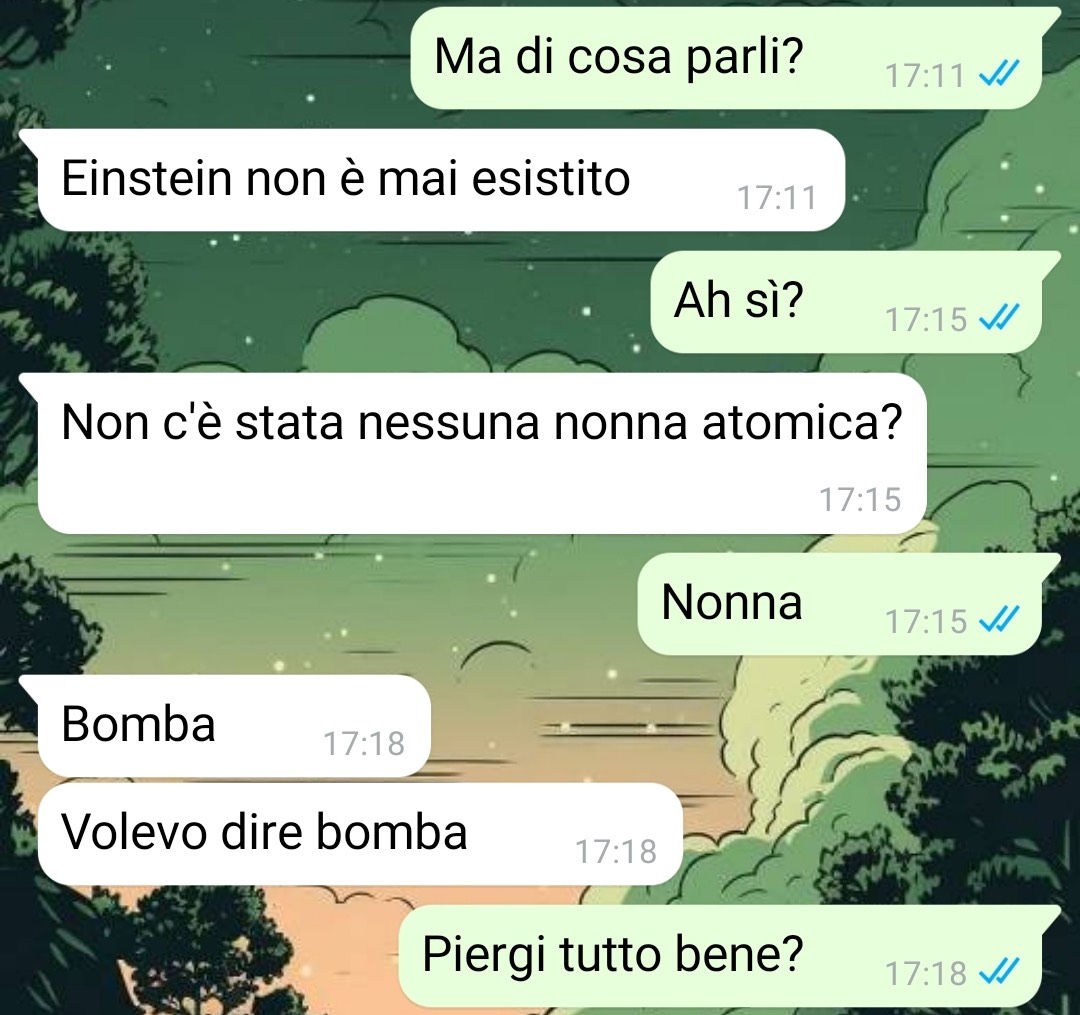Tap the "Volevo dire bomba" message
1080x1015 pixels.
click(360, 833)
